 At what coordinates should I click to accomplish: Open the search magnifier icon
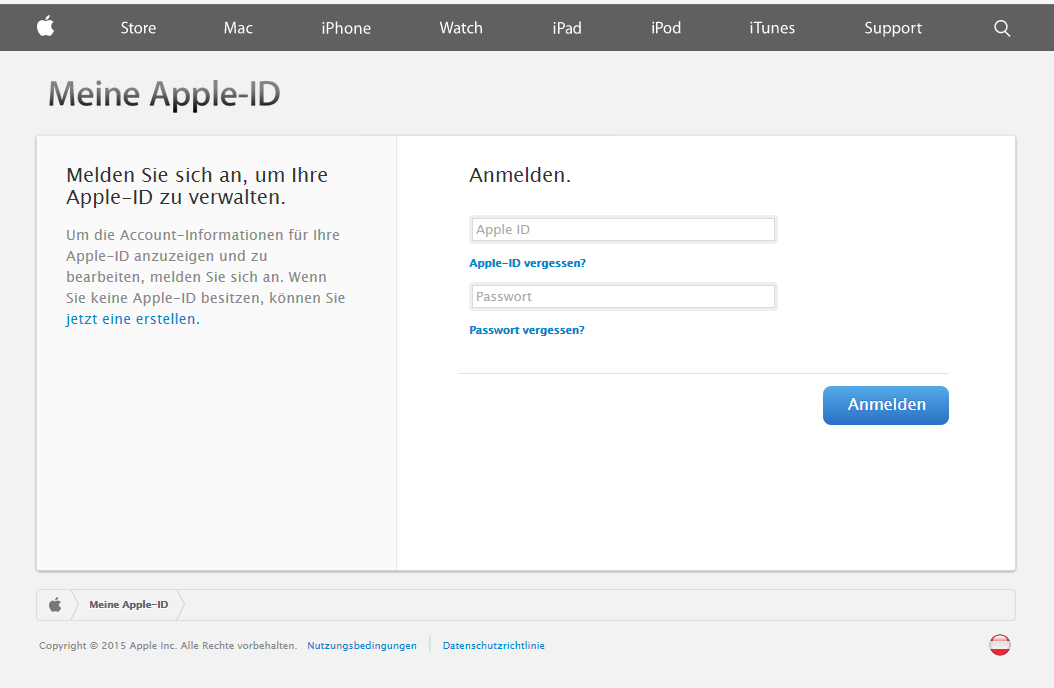point(1002,28)
